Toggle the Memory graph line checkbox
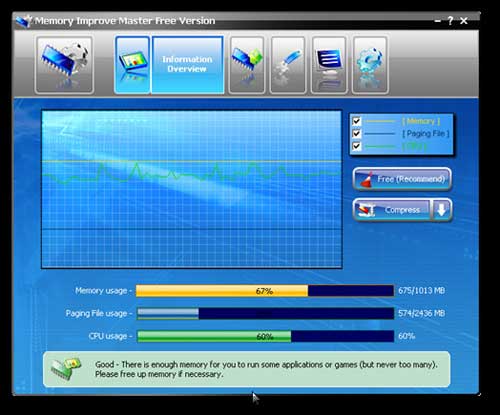 point(357,121)
